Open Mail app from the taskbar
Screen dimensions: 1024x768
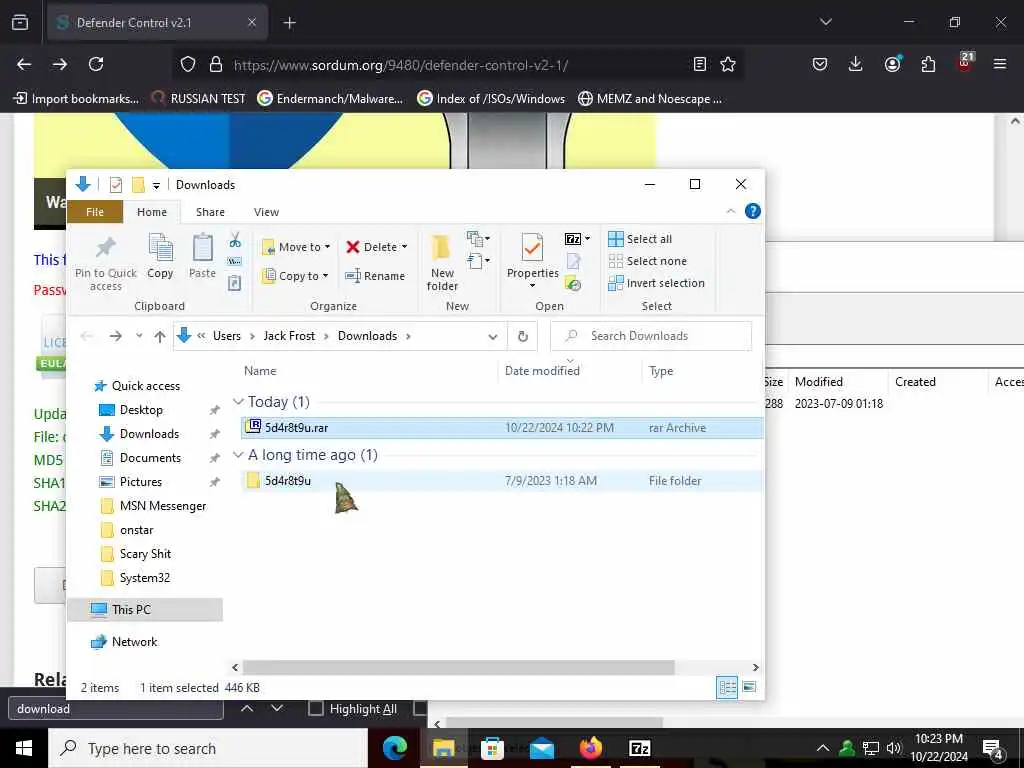541,748
